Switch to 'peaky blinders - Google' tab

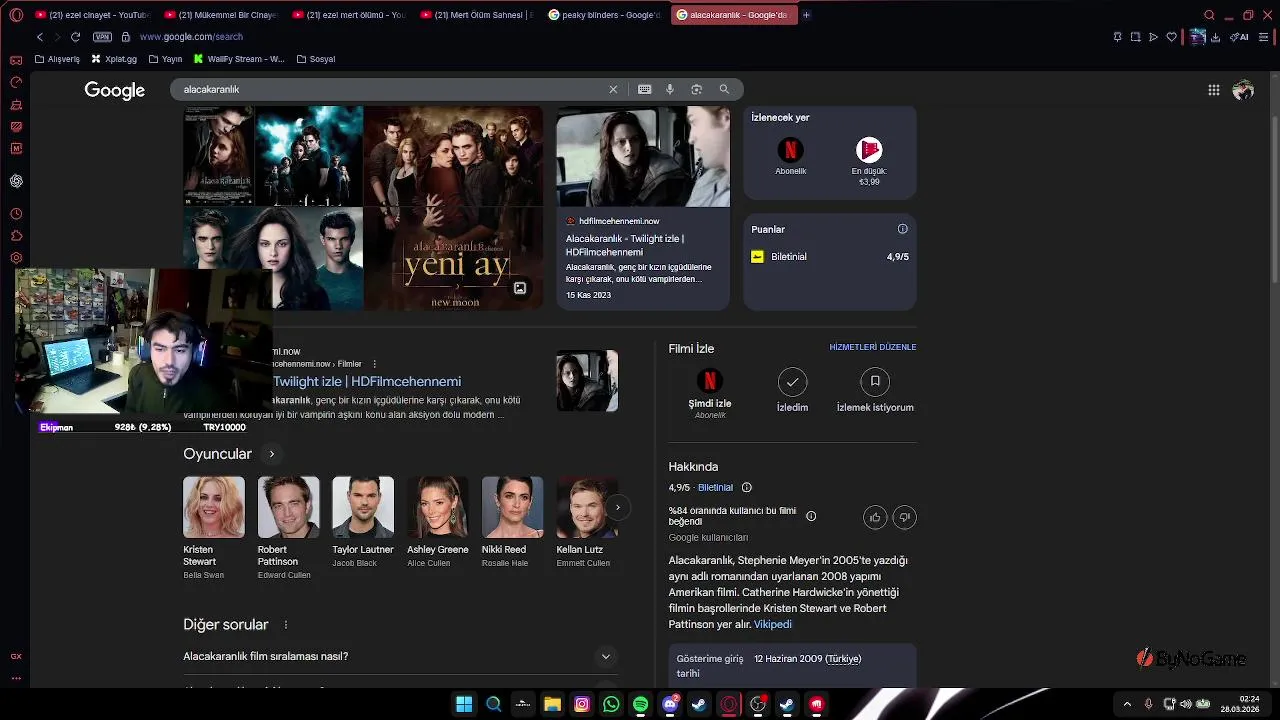coord(605,15)
